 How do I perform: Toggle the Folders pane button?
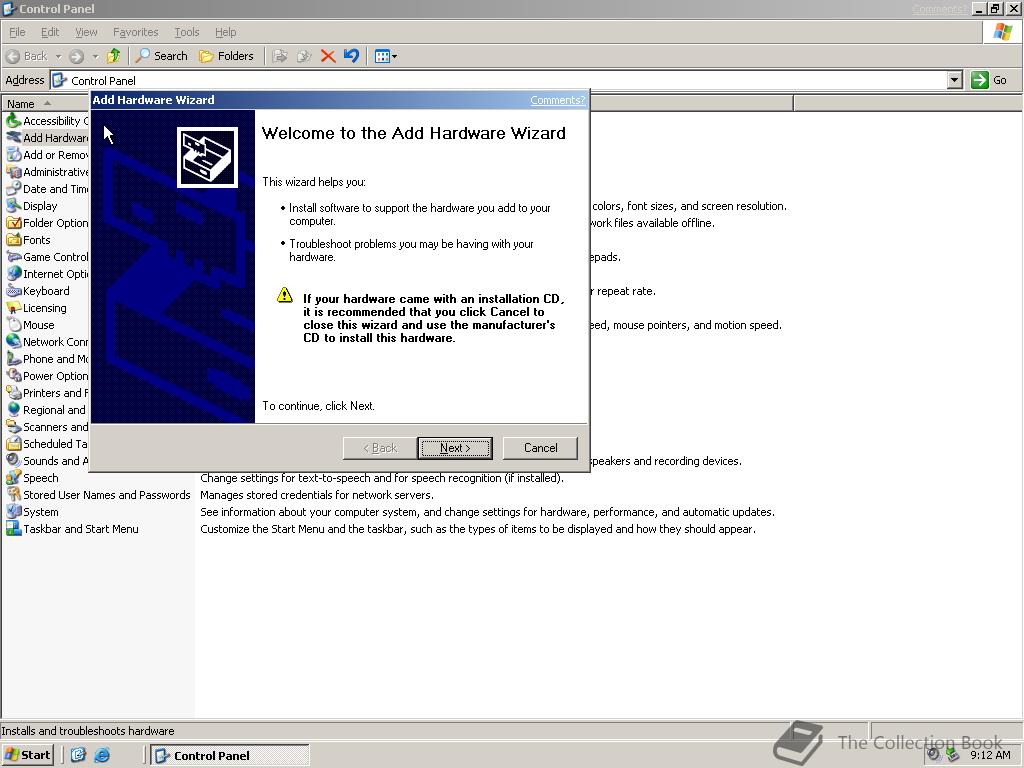tap(226, 56)
